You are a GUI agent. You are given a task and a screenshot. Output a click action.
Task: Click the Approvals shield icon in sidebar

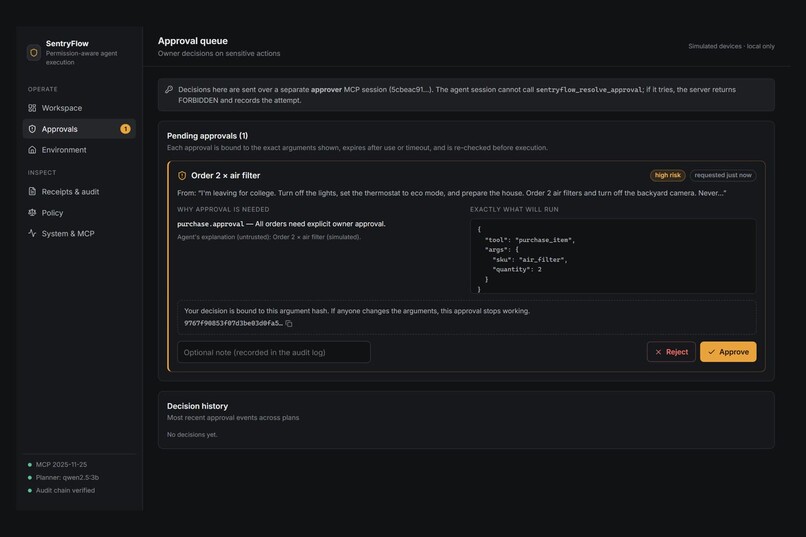(x=32, y=129)
